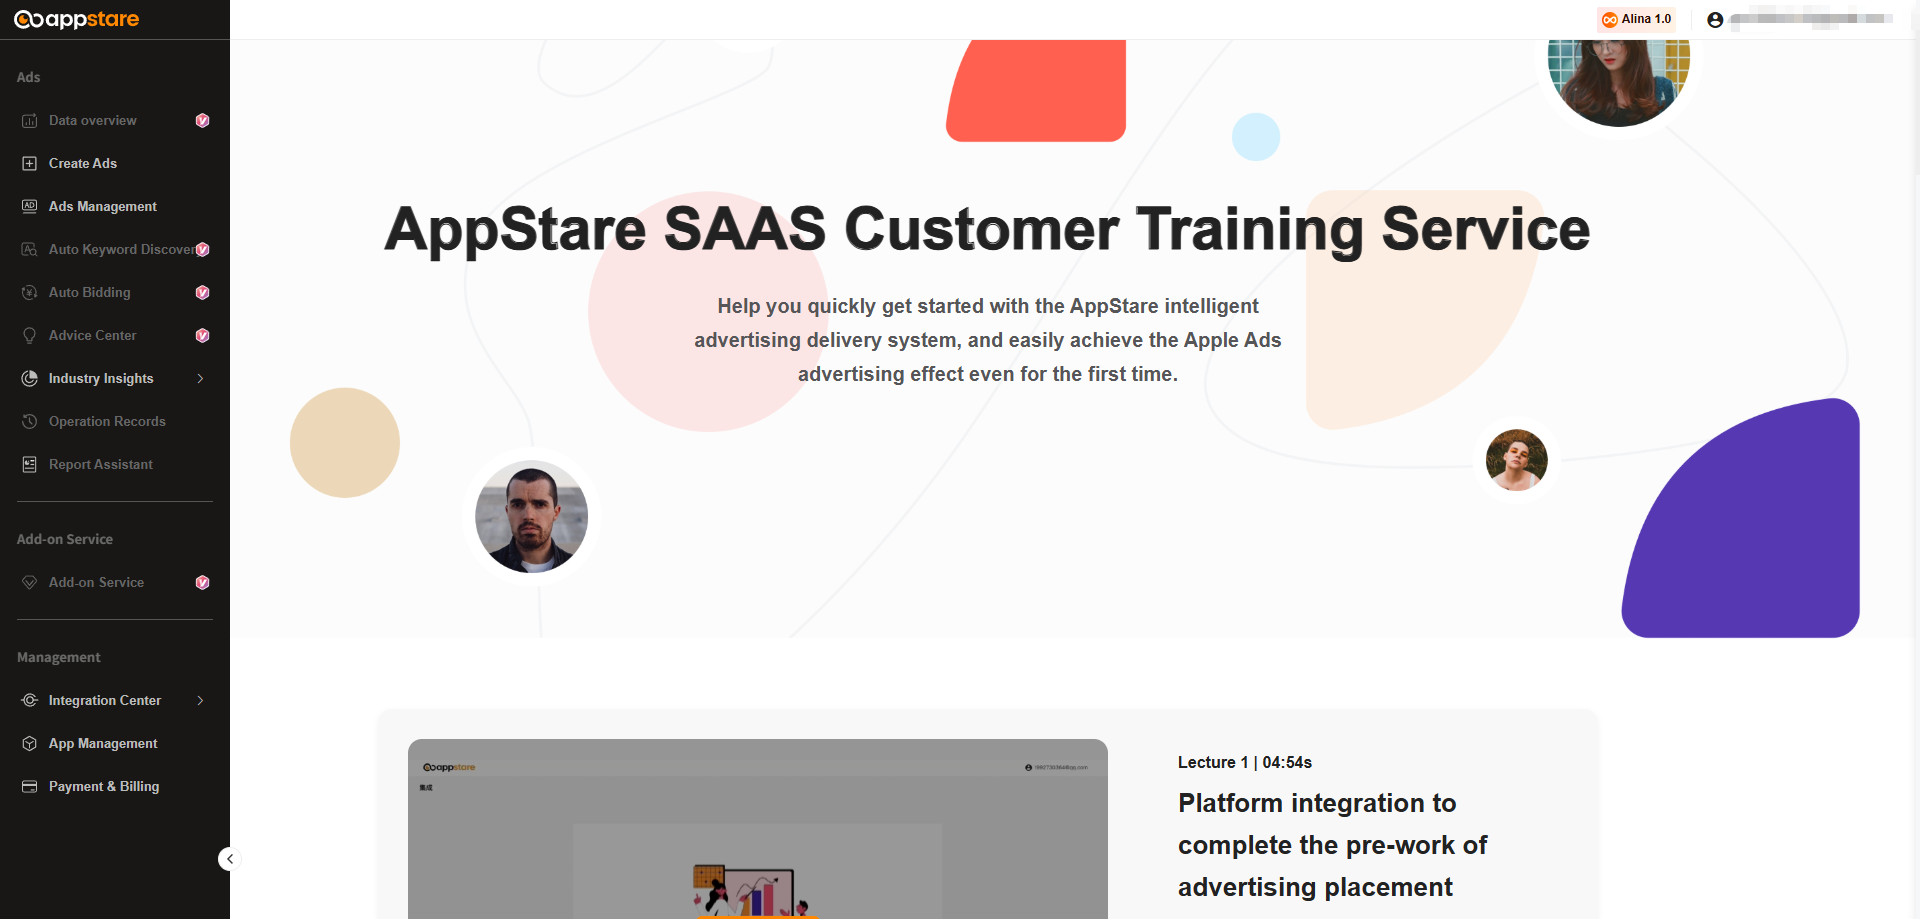
Task: Click the Data overview chart icon
Action: tap(30, 121)
